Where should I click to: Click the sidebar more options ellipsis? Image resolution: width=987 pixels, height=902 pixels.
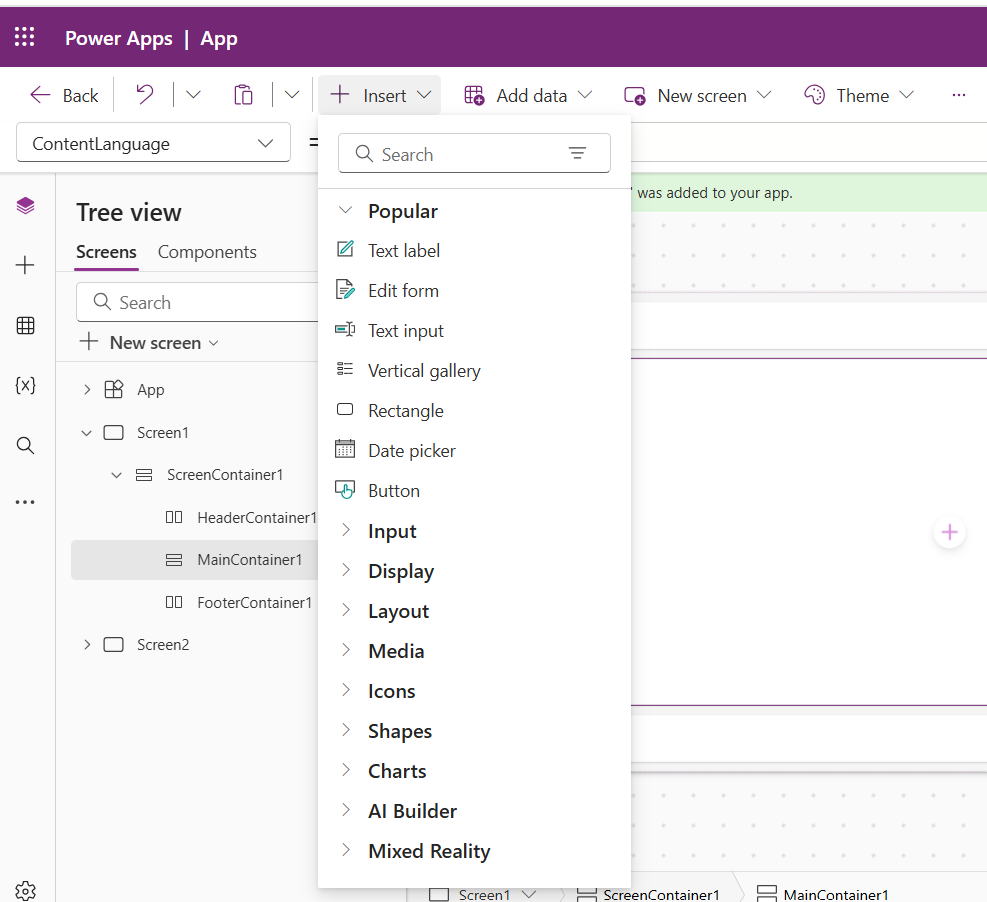point(25,502)
